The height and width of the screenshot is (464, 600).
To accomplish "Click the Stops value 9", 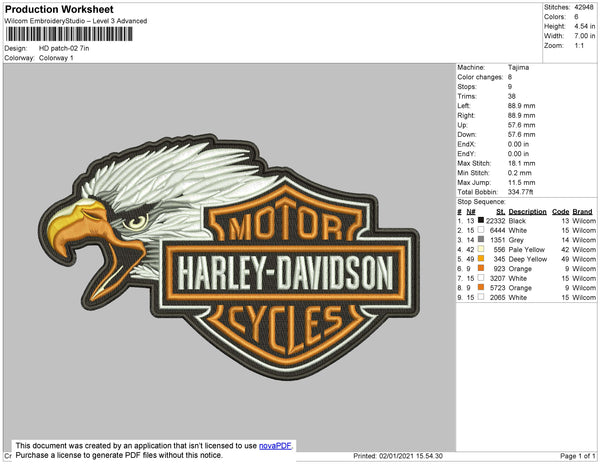I will [510, 86].
